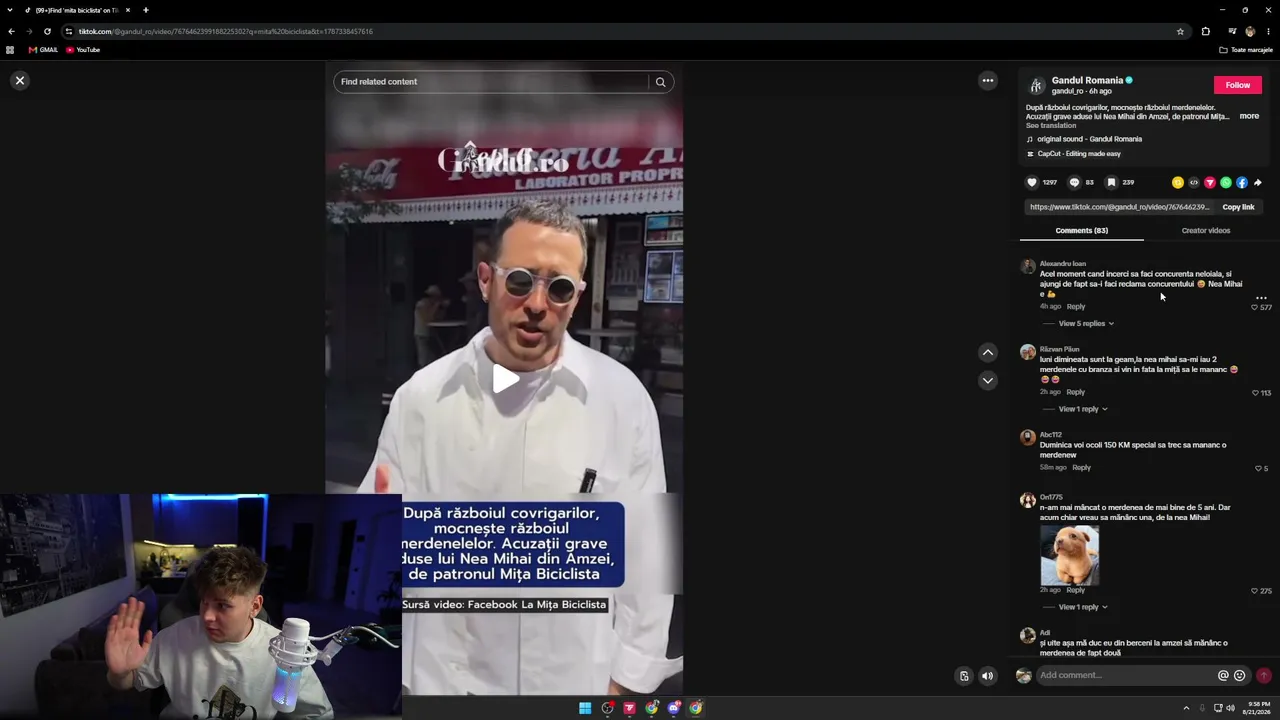
Task: Open the browser tab search dropdown
Action: pyautogui.click(x=10, y=10)
